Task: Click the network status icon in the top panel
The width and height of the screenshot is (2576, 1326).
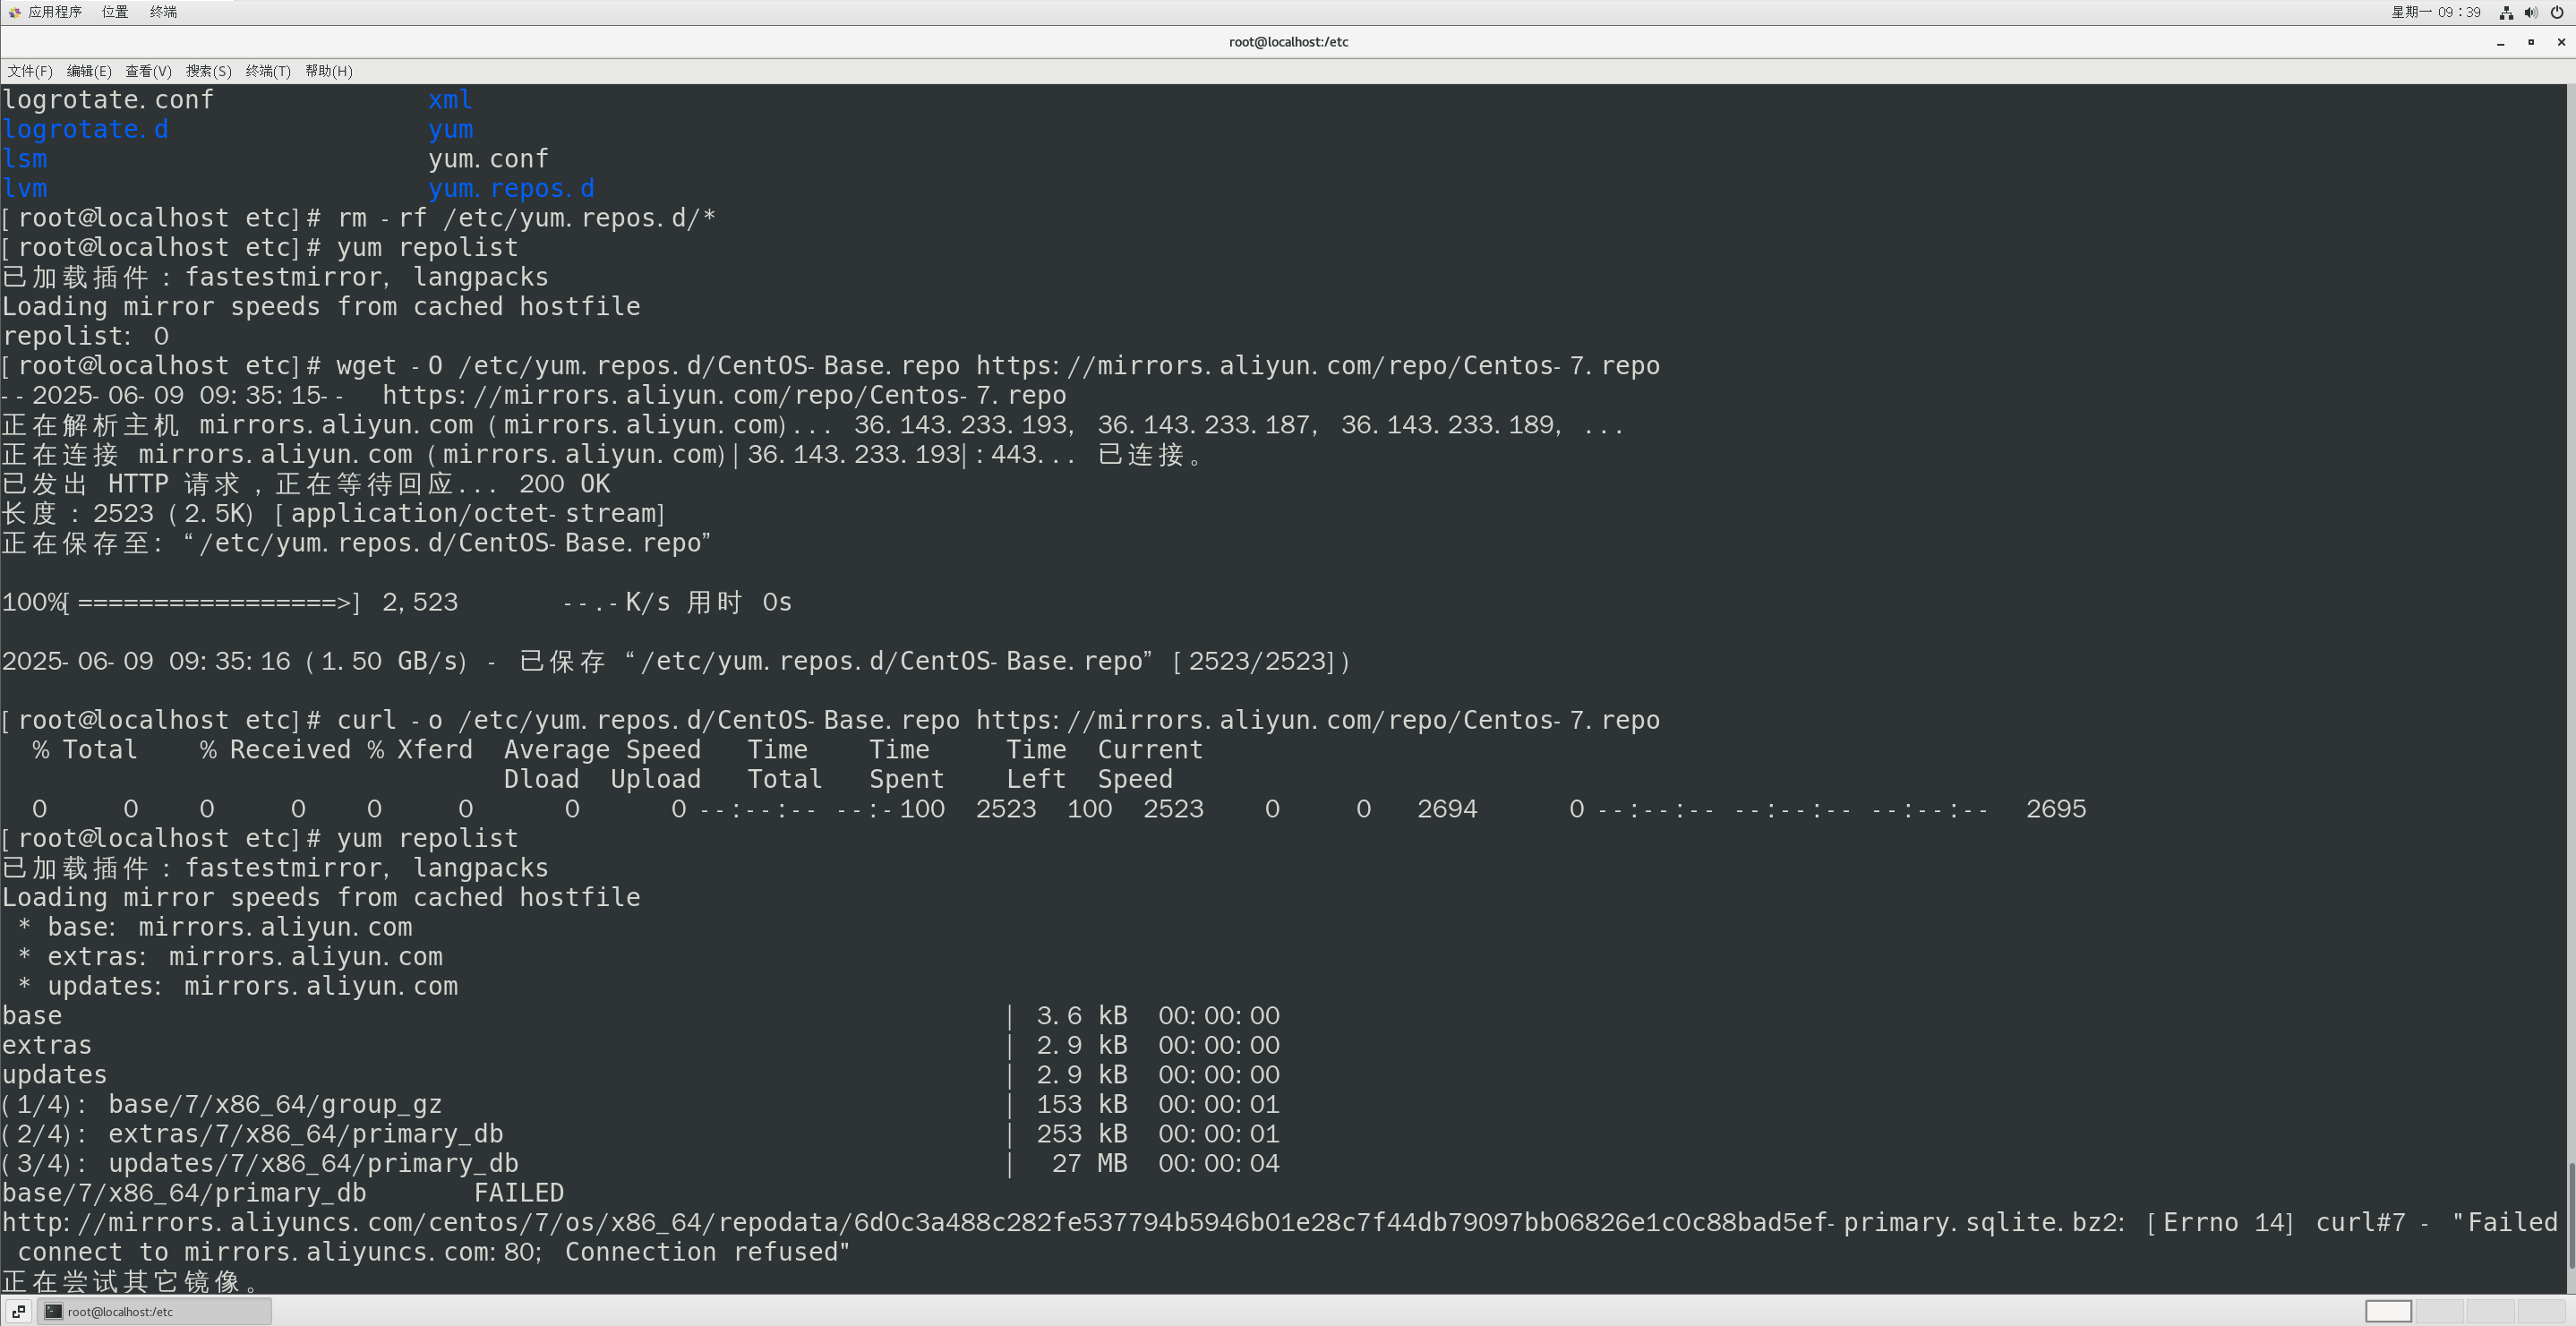Action: [x=2507, y=13]
